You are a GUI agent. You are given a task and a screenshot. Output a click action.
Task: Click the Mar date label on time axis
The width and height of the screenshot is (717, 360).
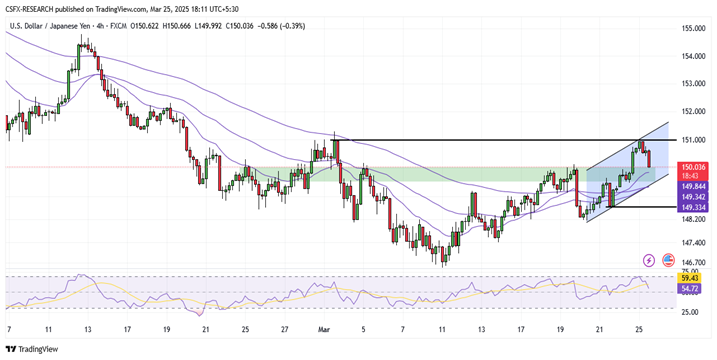click(x=325, y=329)
